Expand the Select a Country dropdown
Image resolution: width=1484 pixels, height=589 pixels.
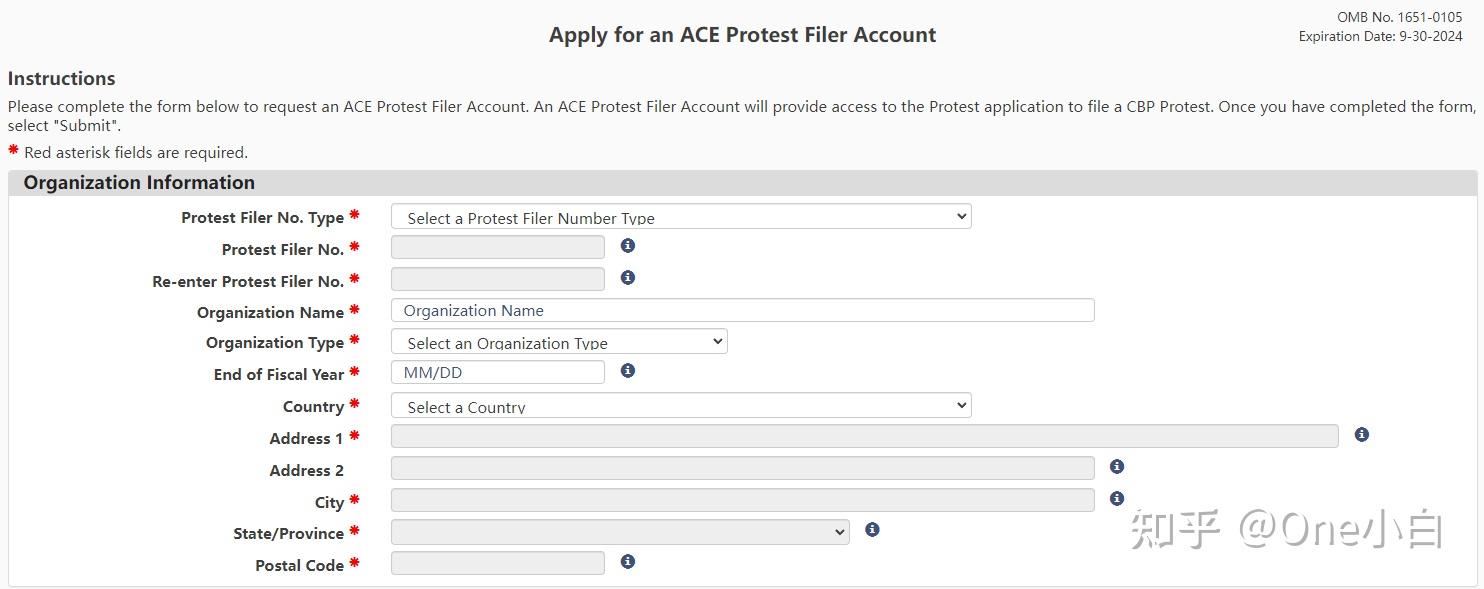680,405
